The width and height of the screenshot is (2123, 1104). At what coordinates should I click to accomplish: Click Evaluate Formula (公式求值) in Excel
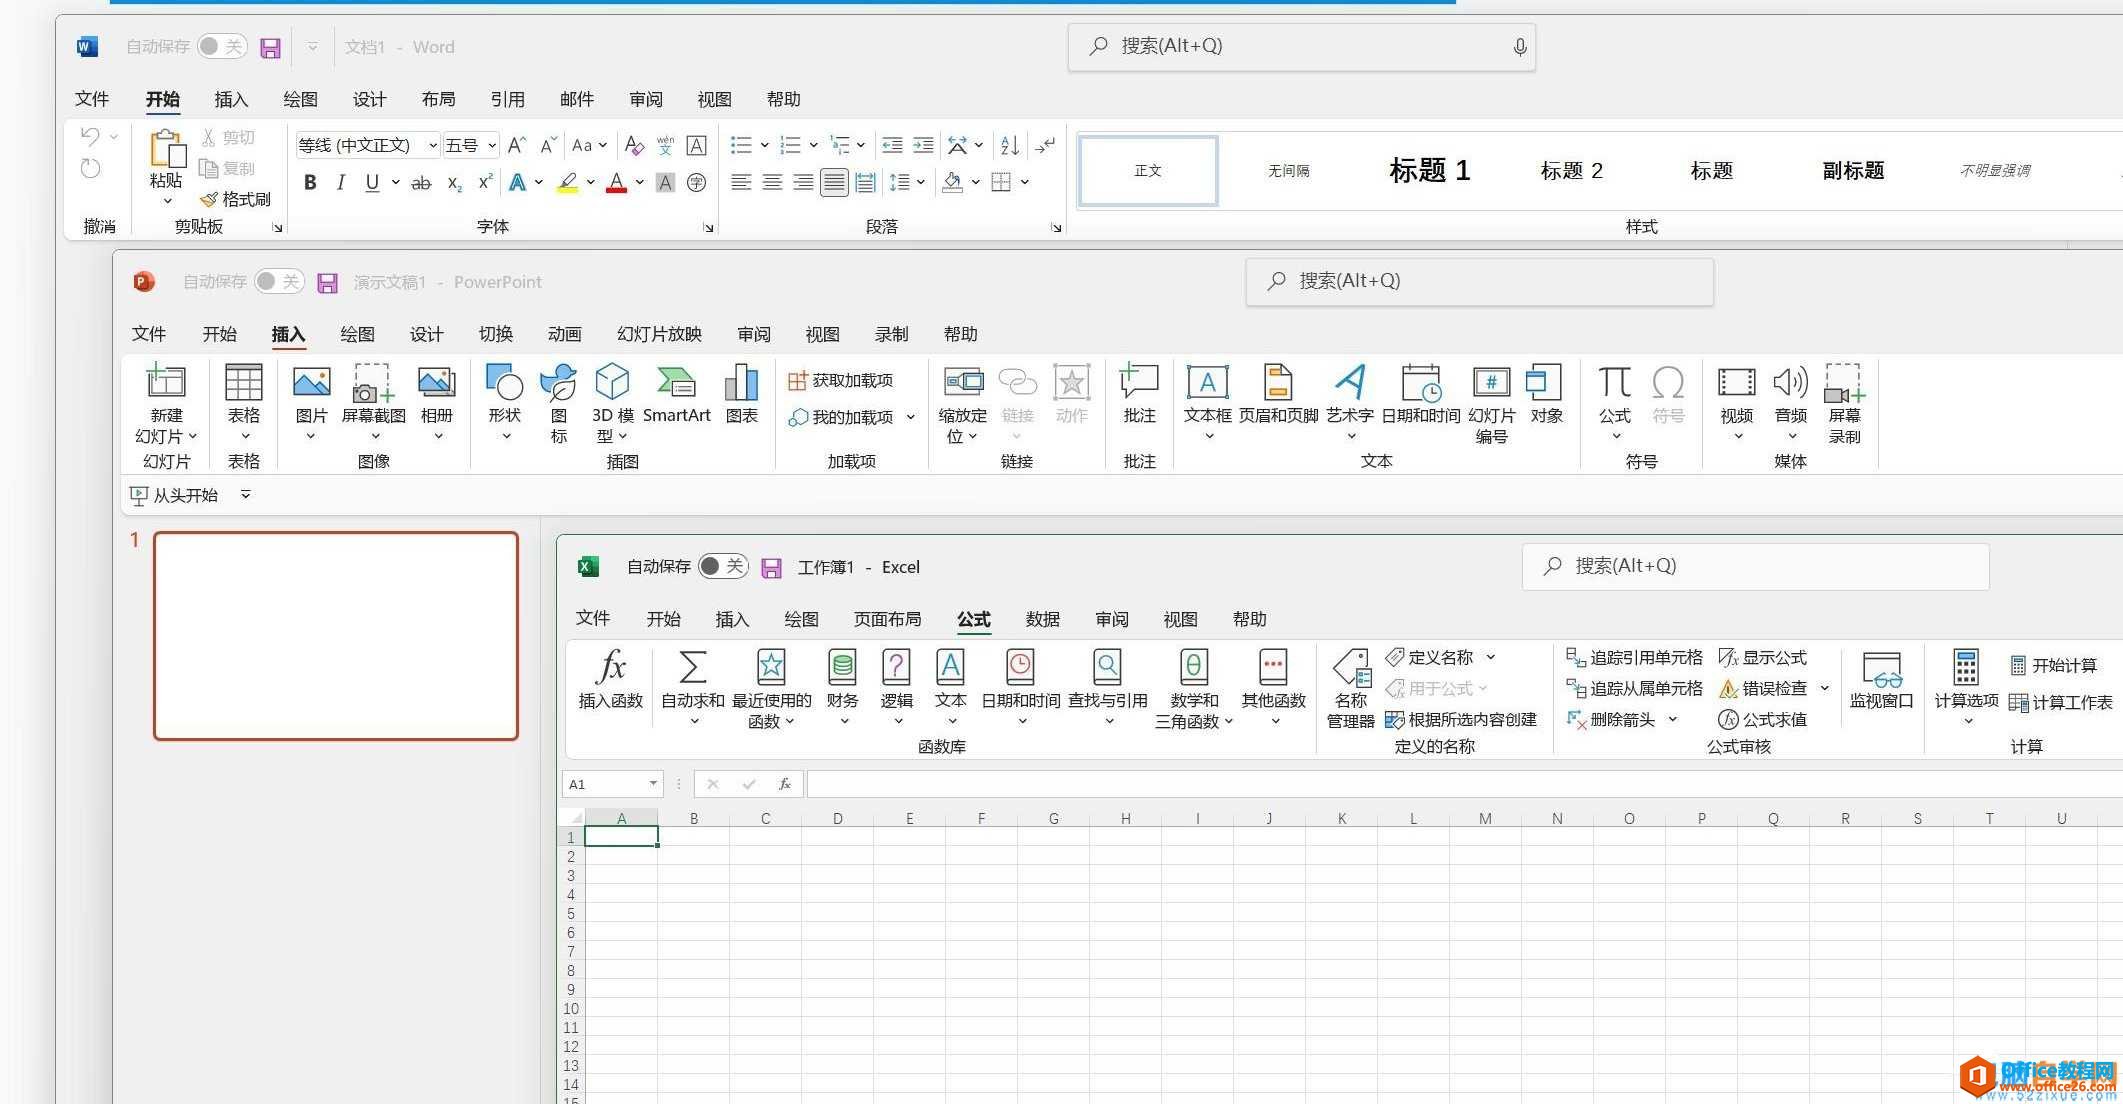coord(1762,720)
